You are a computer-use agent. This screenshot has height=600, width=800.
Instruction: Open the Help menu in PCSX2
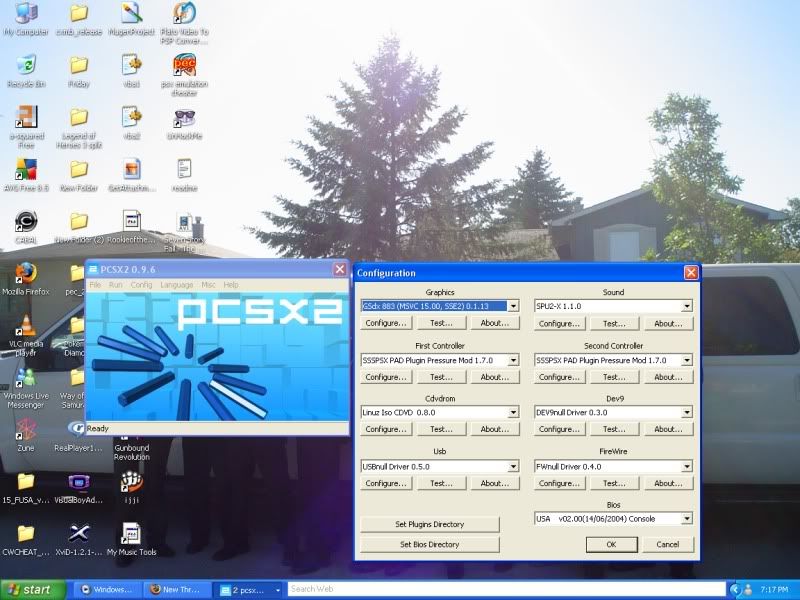[x=231, y=285]
